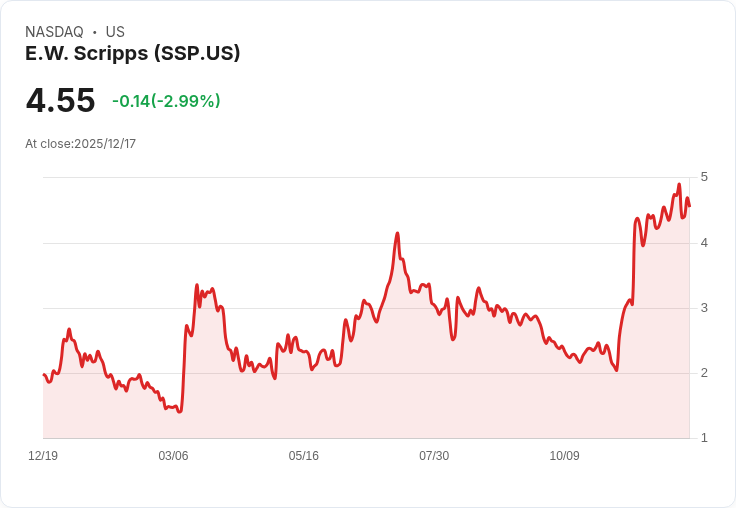The width and height of the screenshot is (736, 508).
Task: Click the At close:2025/12/17 timestamp
Action: point(80,144)
